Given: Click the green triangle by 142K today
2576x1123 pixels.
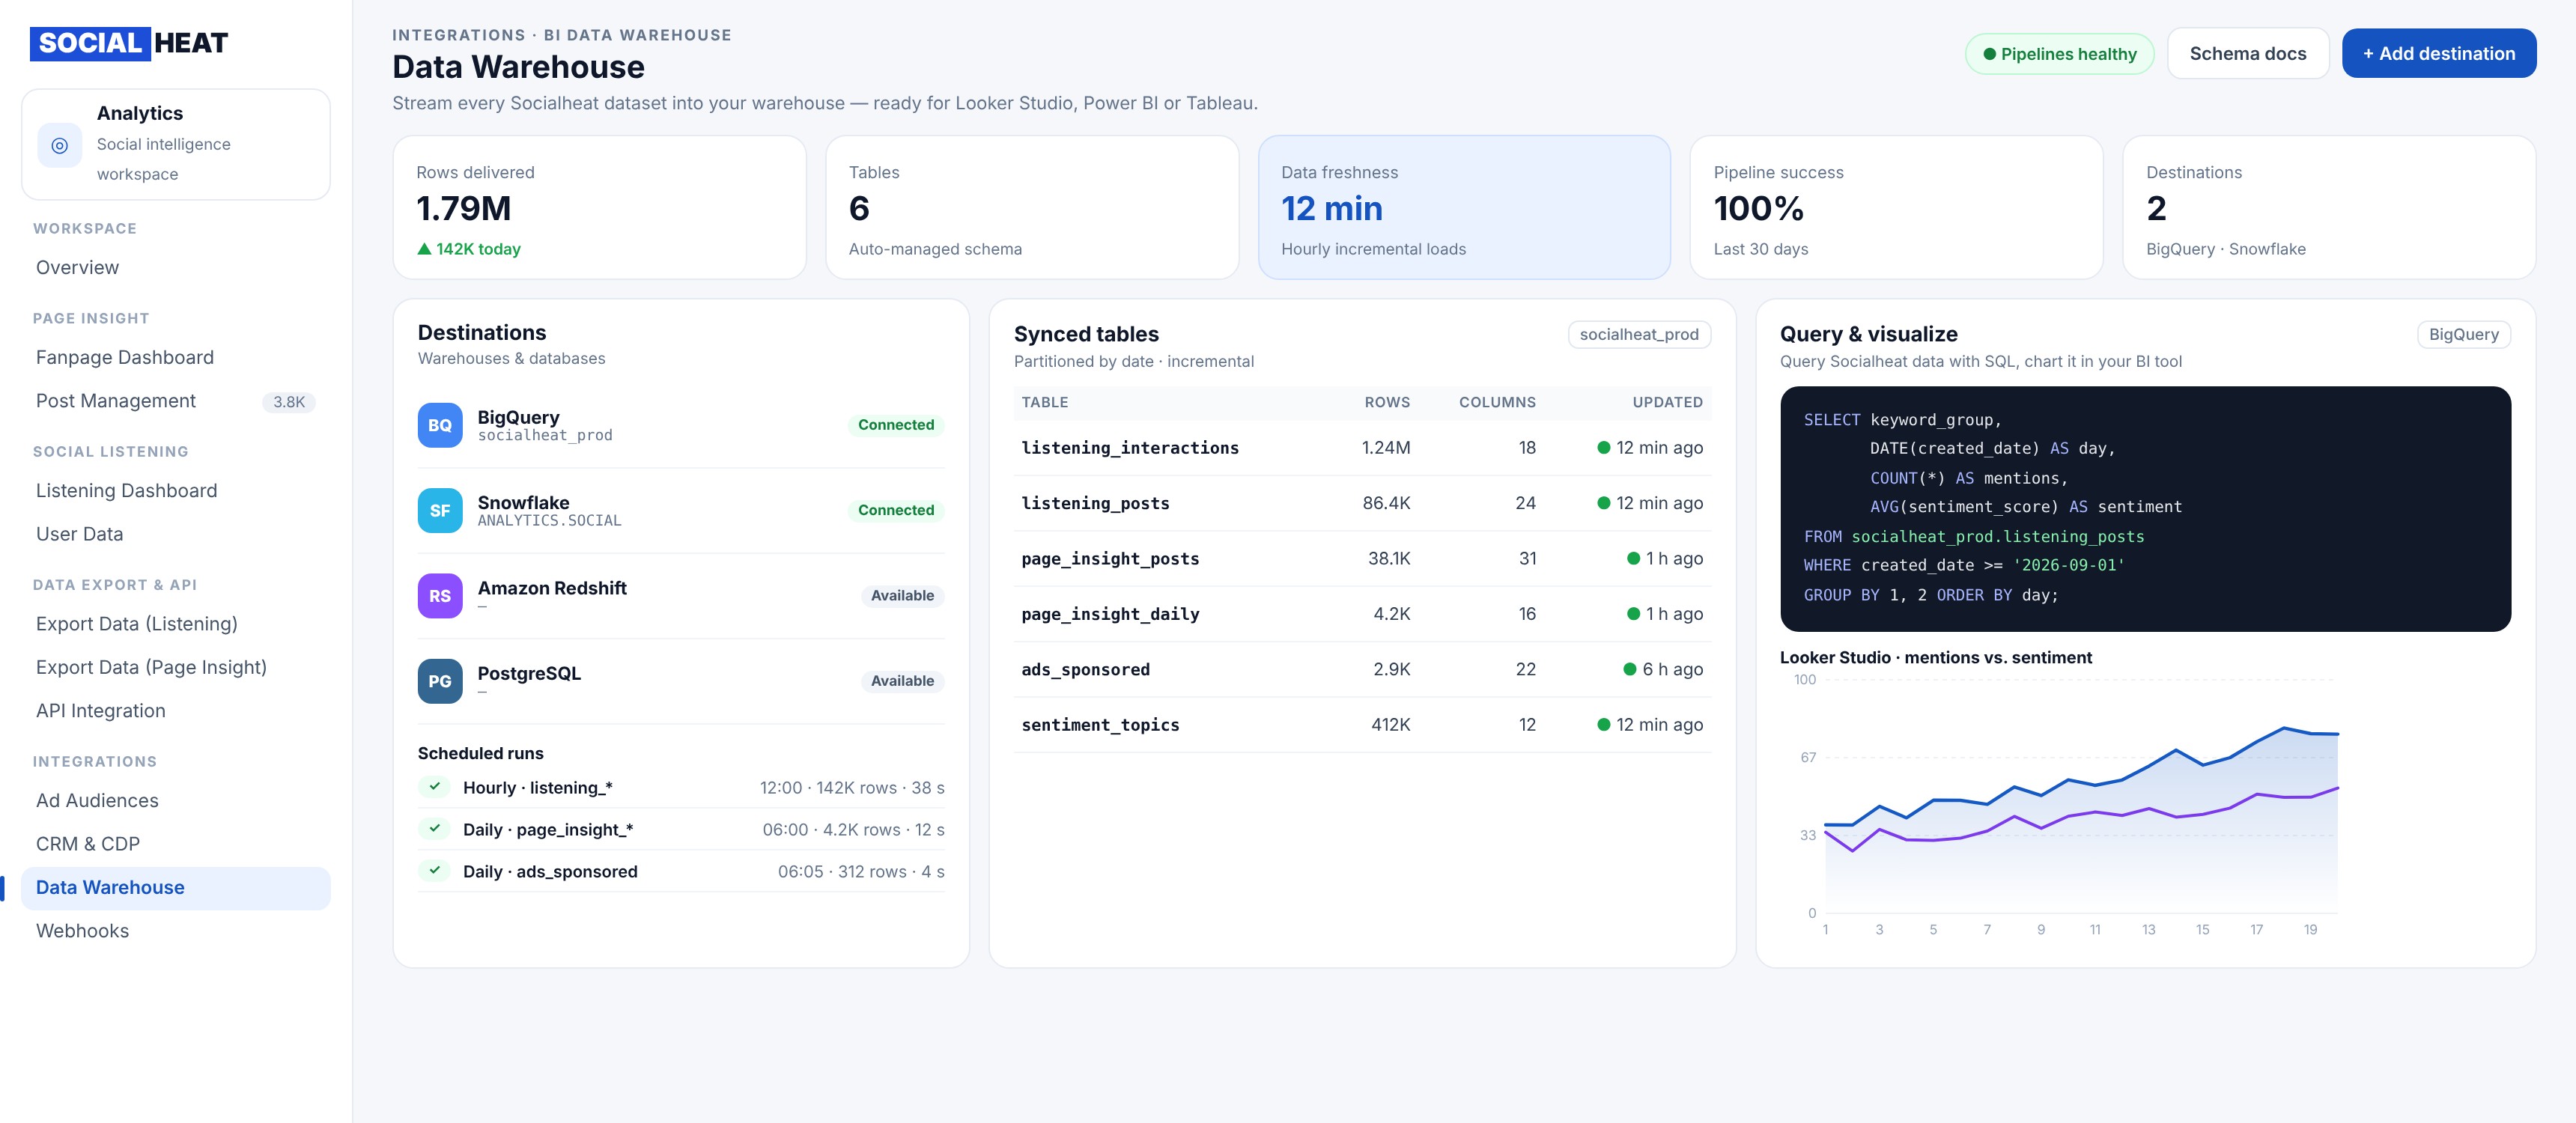Looking at the screenshot, I should pos(424,249).
